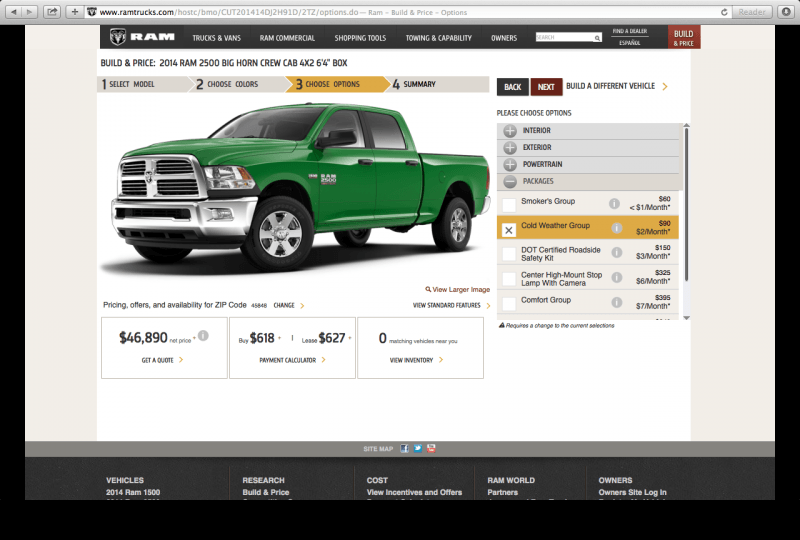This screenshot has height=540, width=800.
Task: Reload the page with refresh icon
Action: (724, 12)
